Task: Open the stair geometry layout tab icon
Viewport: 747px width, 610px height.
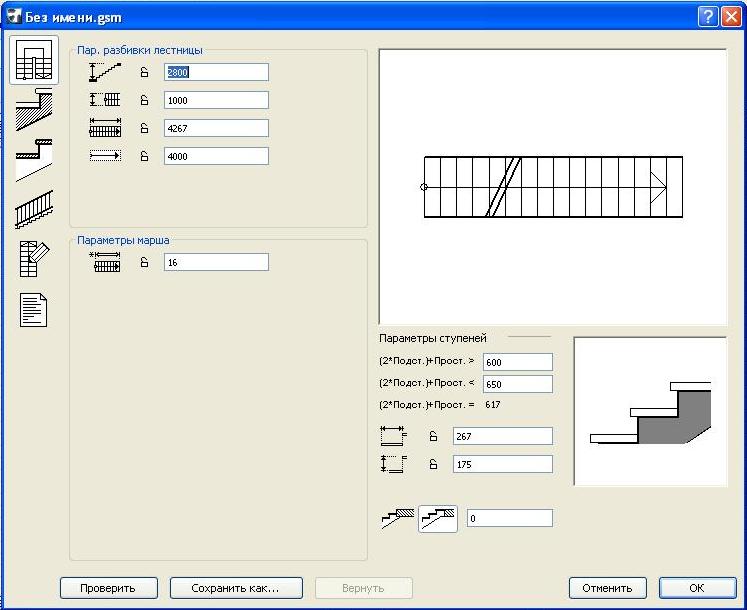Action: tap(34, 60)
